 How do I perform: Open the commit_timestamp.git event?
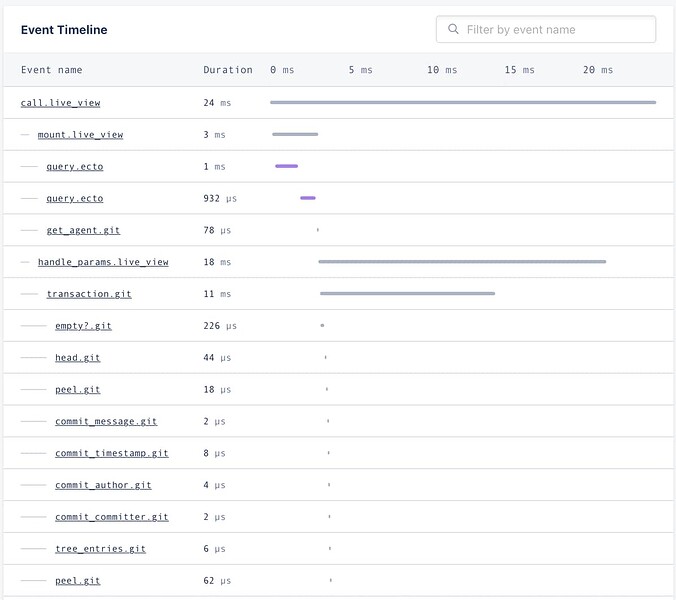[112, 453]
